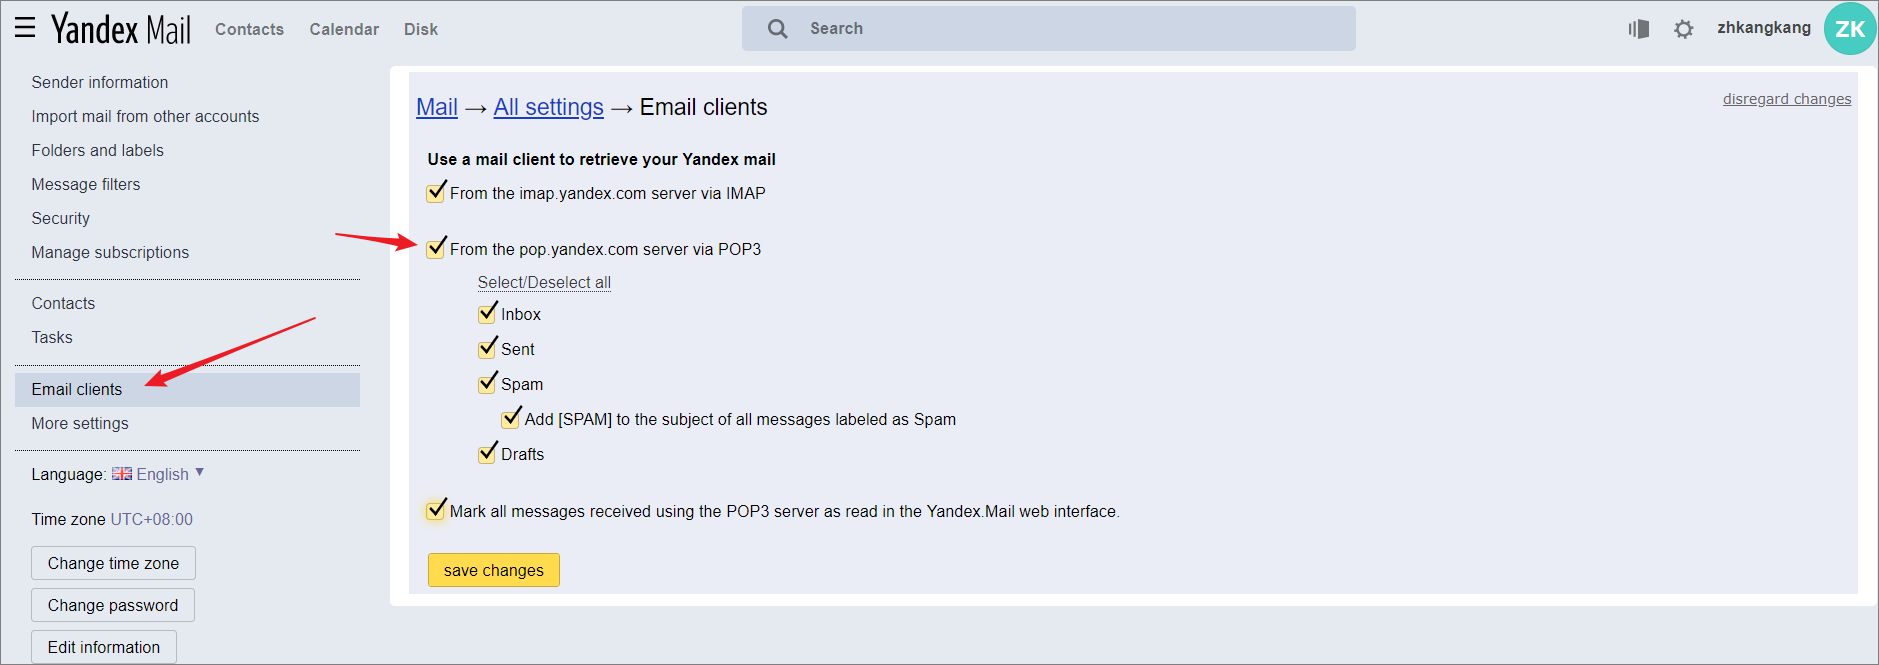1879x665 pixels.
Task: Click the search magnifier icon
Action: pos(777,29)
